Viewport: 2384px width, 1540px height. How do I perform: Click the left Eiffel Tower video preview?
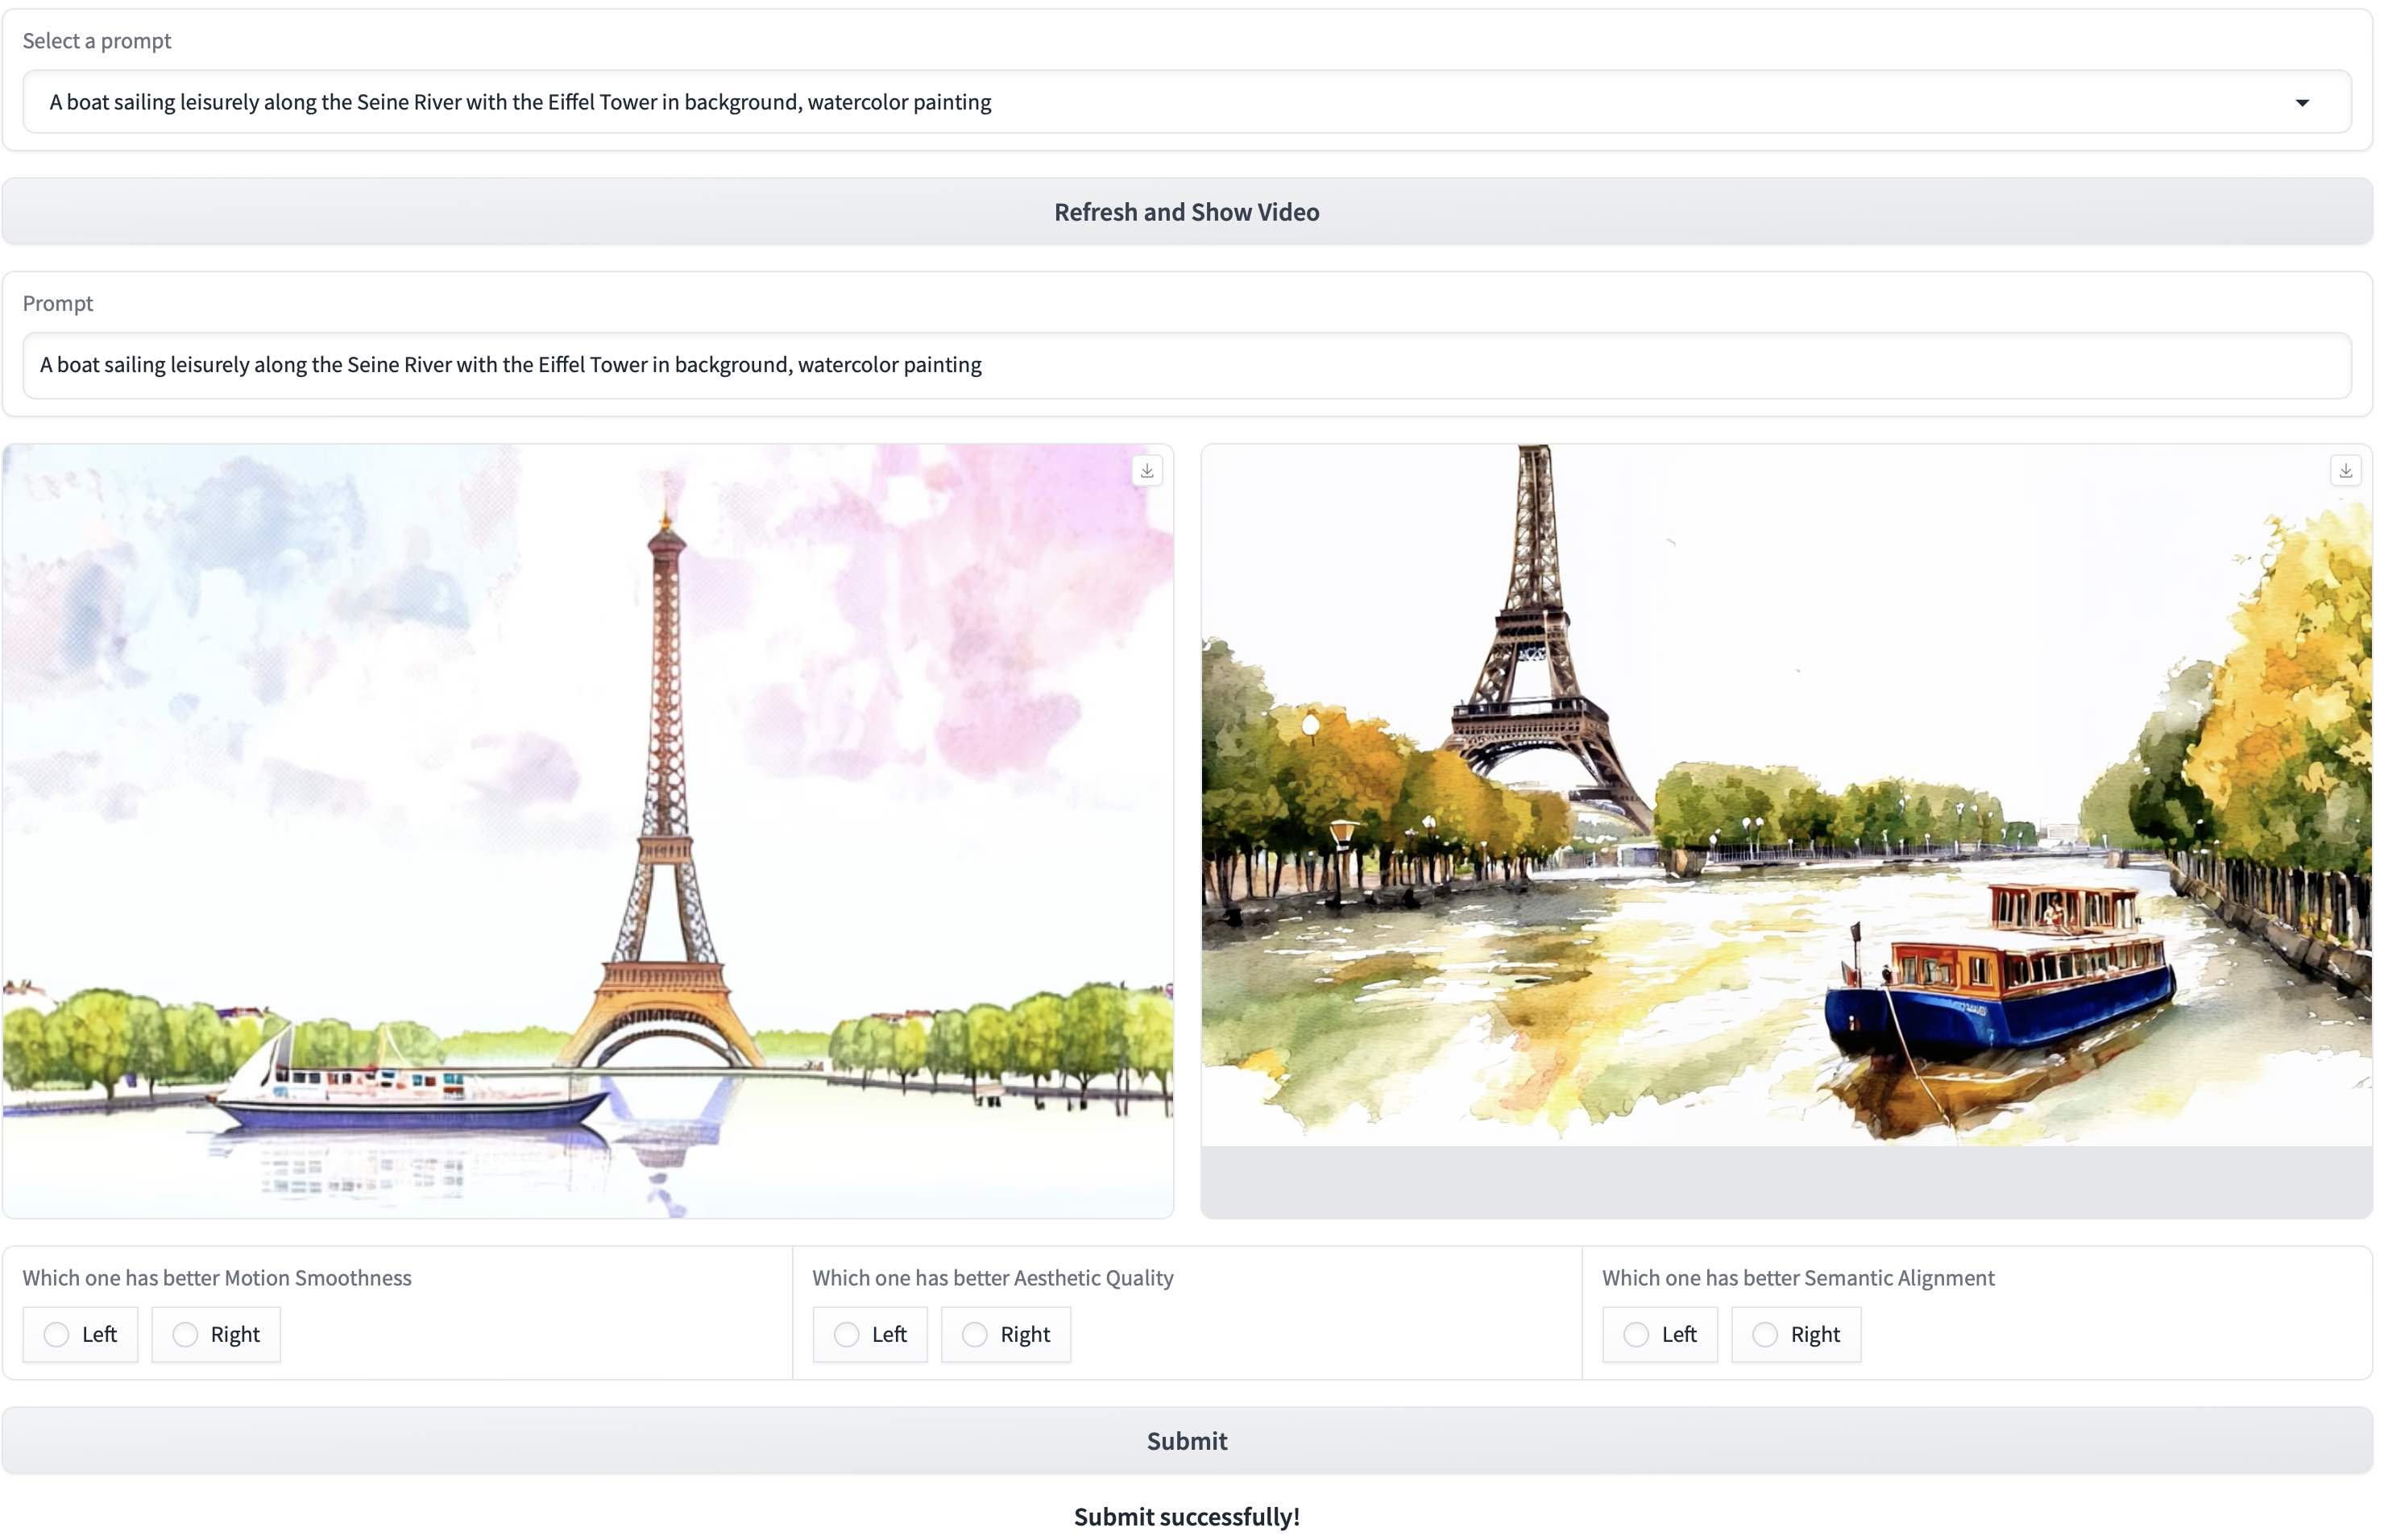pos(588,830)
